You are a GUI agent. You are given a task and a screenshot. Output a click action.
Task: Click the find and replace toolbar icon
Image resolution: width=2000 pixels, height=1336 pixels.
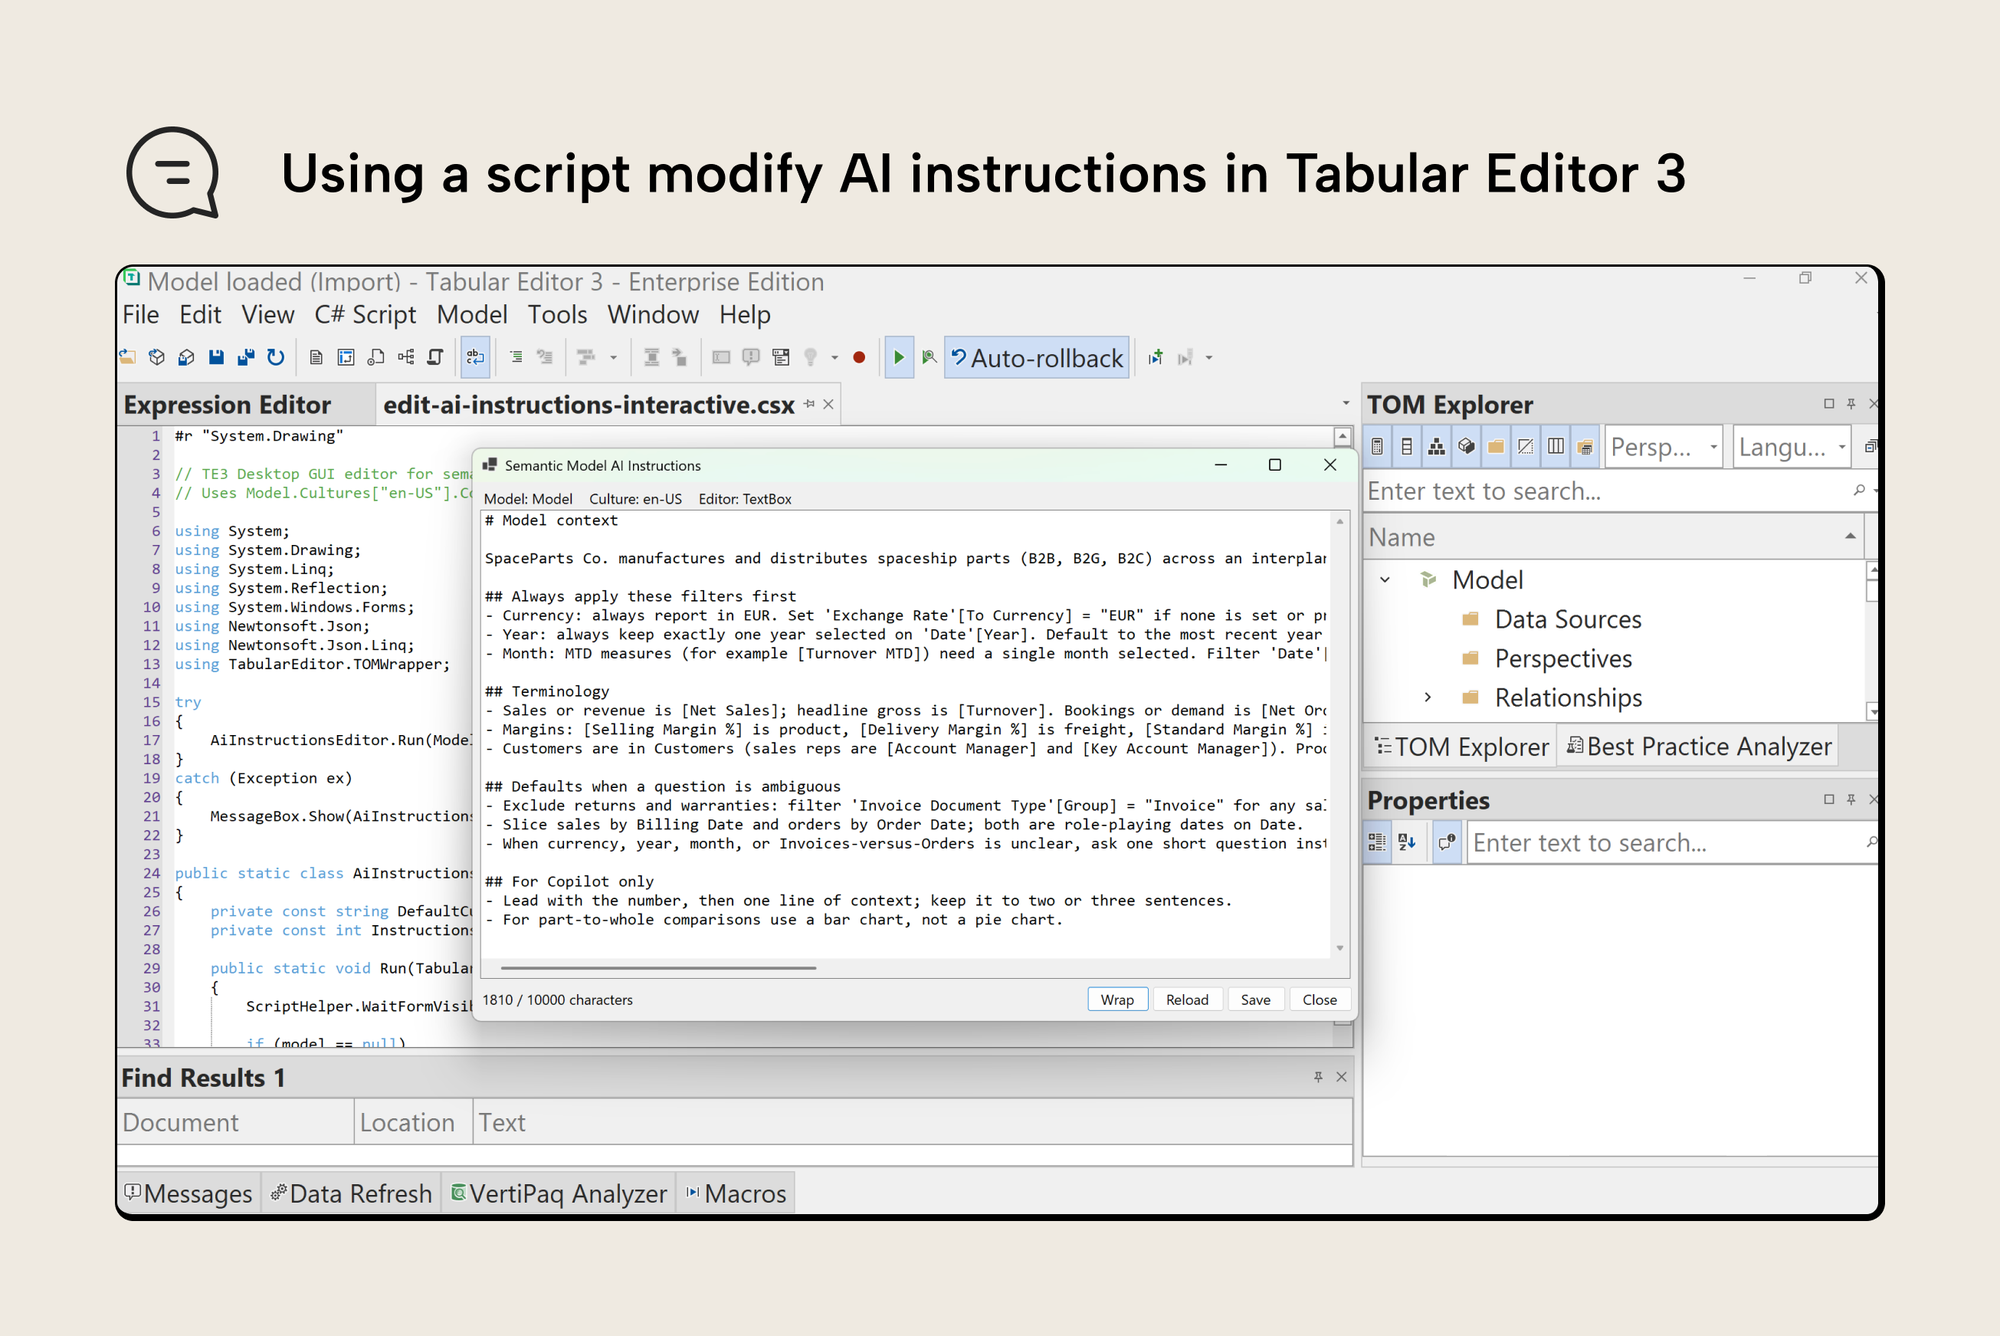pyautogui.click(x=476, y=357)
